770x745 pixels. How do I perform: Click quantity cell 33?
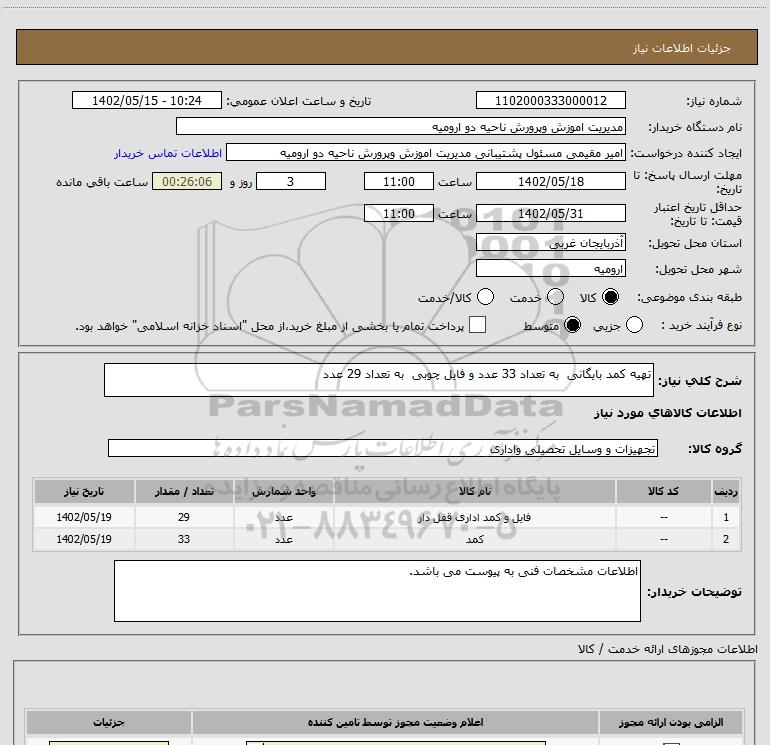coord(184,539)
